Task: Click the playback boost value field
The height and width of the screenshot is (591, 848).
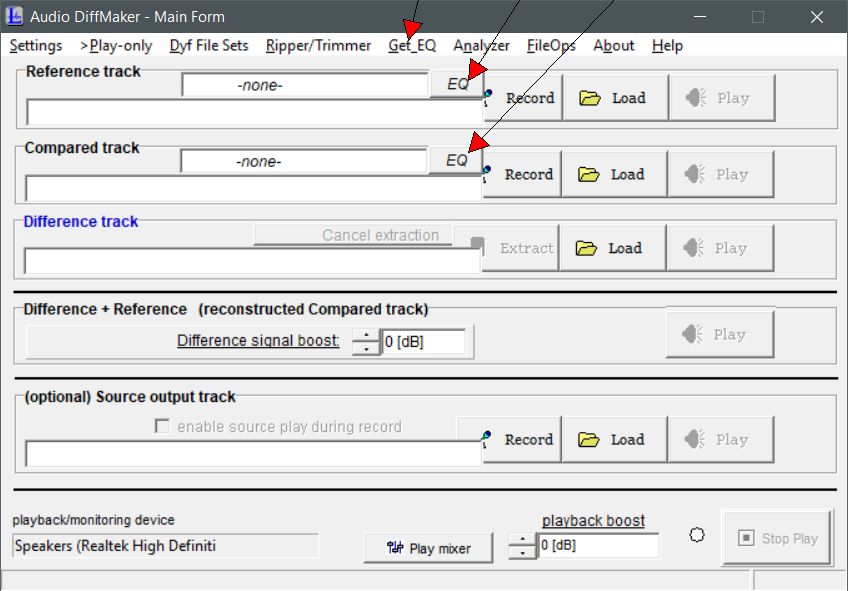Action: tap(598, 546)
